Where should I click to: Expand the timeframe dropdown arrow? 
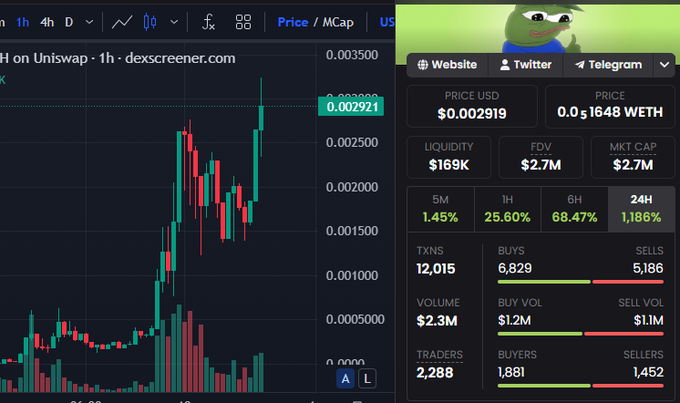[89, 22]
